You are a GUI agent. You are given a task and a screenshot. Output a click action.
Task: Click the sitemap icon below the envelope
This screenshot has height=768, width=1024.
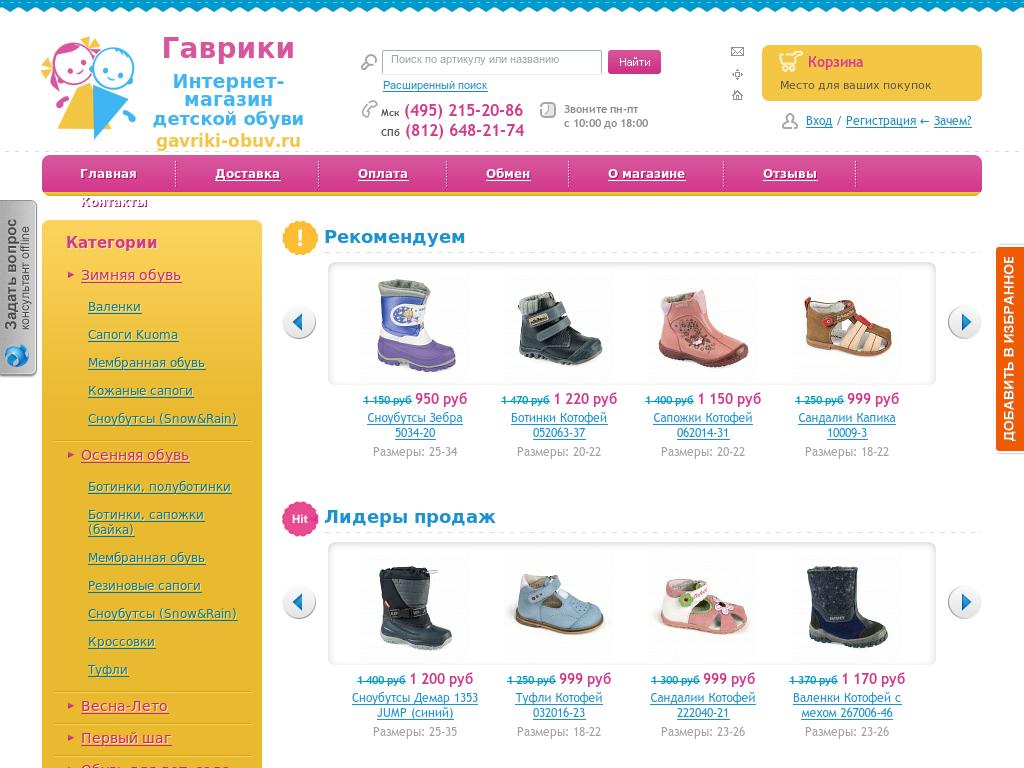[x=737, y=74]
